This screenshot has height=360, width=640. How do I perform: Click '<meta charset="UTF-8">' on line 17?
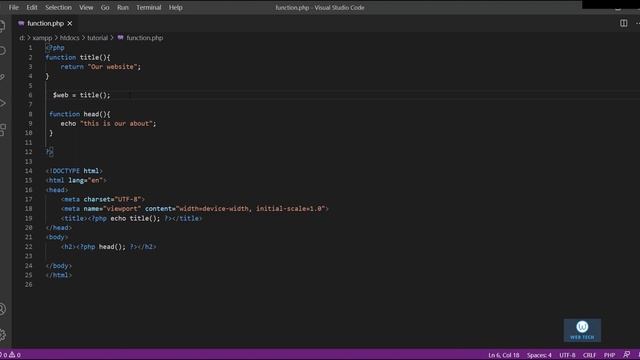tap(102, 199)
